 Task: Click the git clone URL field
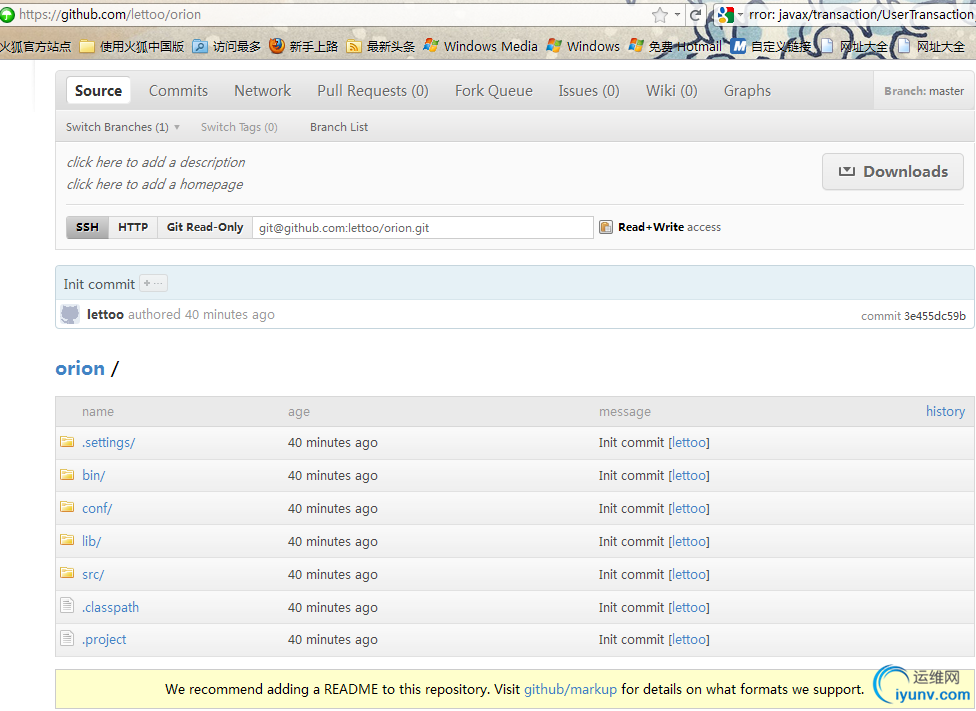point(423,228)
